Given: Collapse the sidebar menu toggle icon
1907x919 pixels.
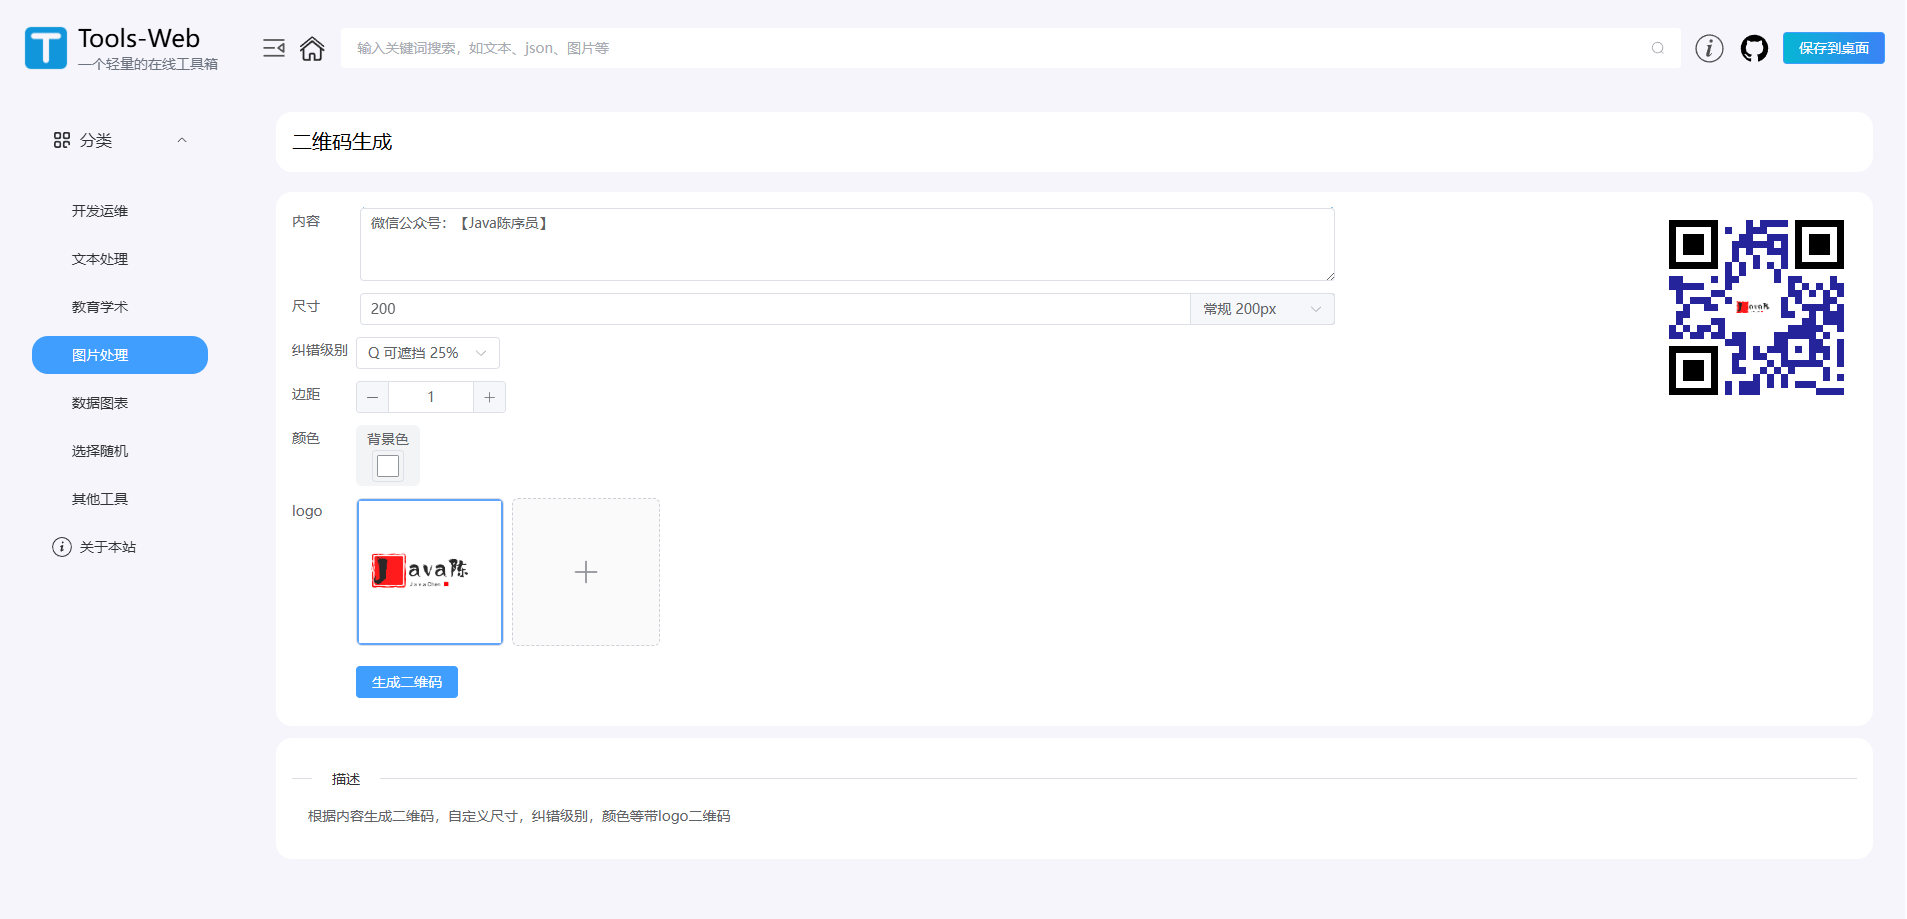Looking at the screenshot, I should pyautogui.click(x=274, y=48).
